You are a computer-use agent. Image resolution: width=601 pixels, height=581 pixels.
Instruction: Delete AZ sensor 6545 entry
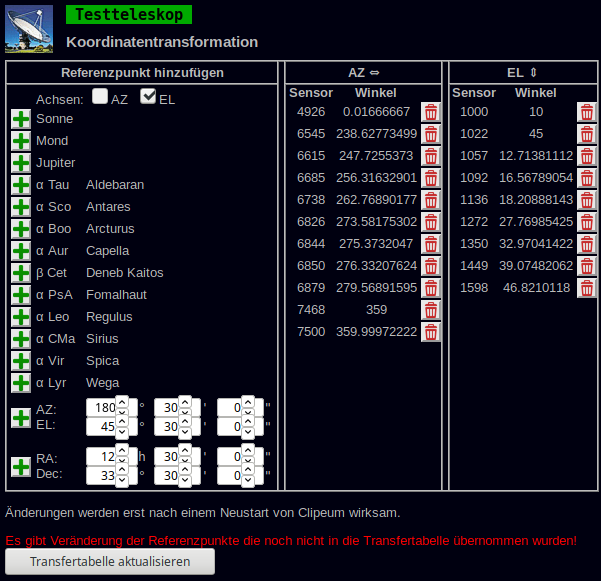click(x=431, y=134)
